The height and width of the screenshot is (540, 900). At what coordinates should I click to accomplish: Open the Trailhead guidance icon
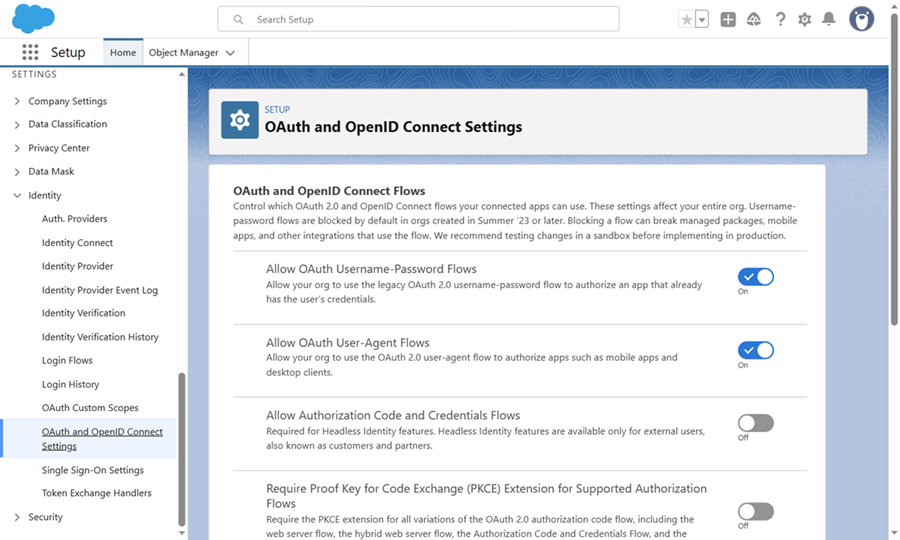754,19
